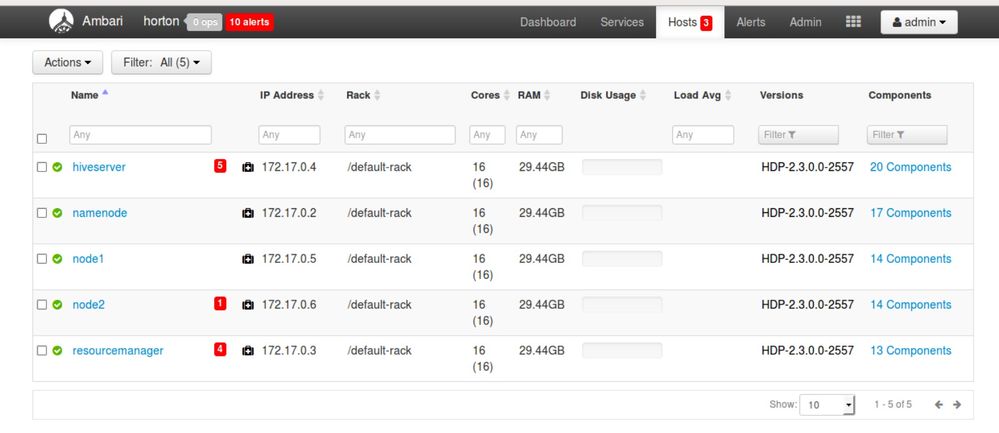The height and width of the screenshot is (433, 999).
Task: Click medkit icon in namenode row
Action: [248, 213]
